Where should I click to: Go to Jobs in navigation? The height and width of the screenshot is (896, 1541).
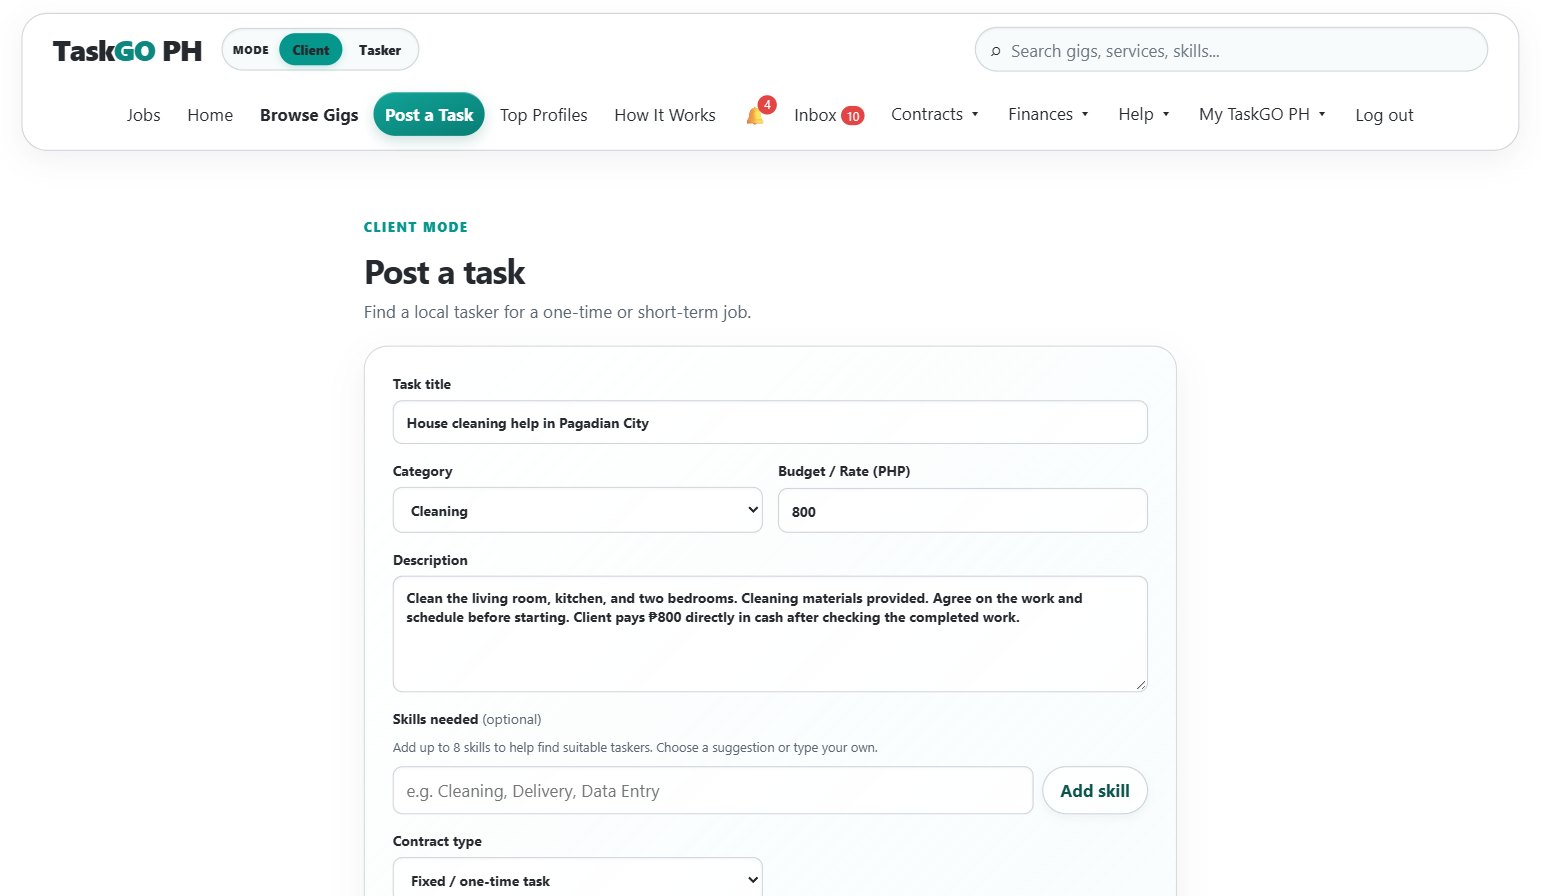[143, 115]
